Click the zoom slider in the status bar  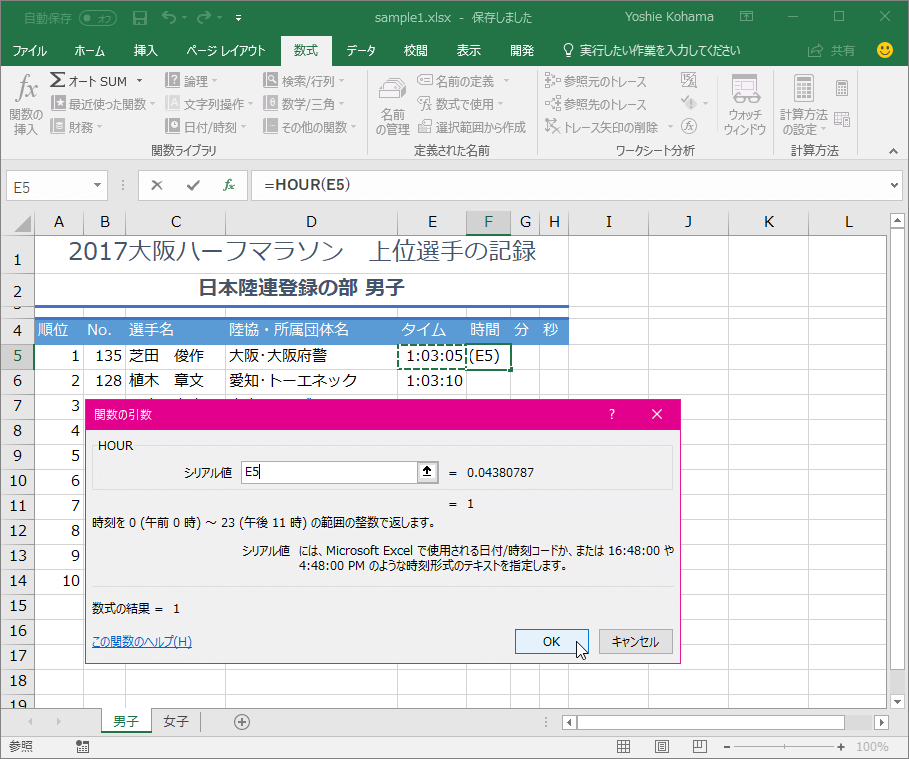(784, 747)
